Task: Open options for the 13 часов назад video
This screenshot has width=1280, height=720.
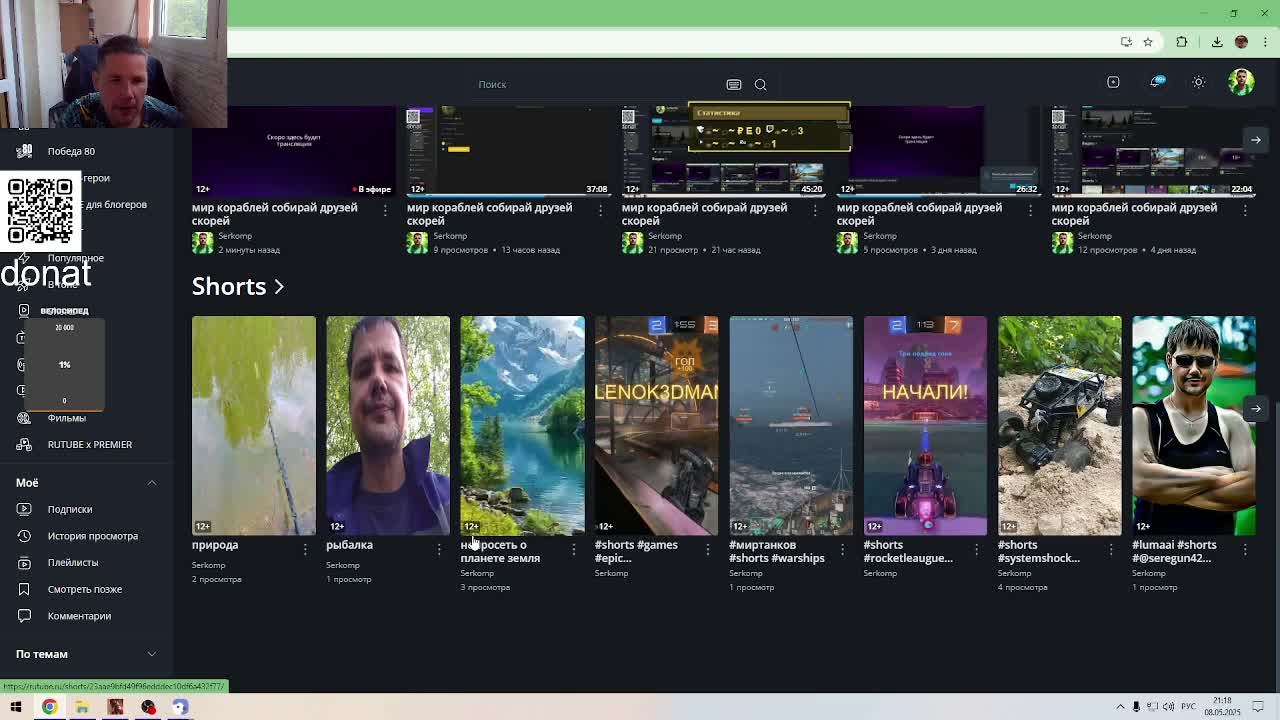Action: [x=600, y=210]
